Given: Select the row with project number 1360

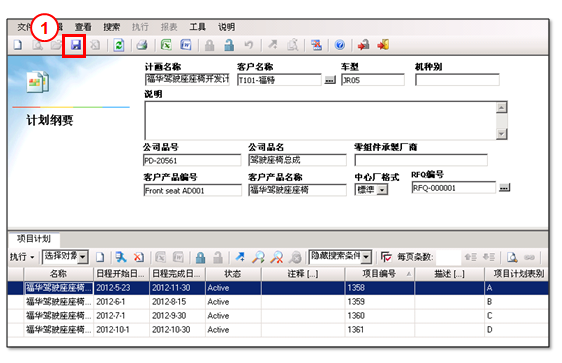Looking at the screenshot, I should point(278,316).
